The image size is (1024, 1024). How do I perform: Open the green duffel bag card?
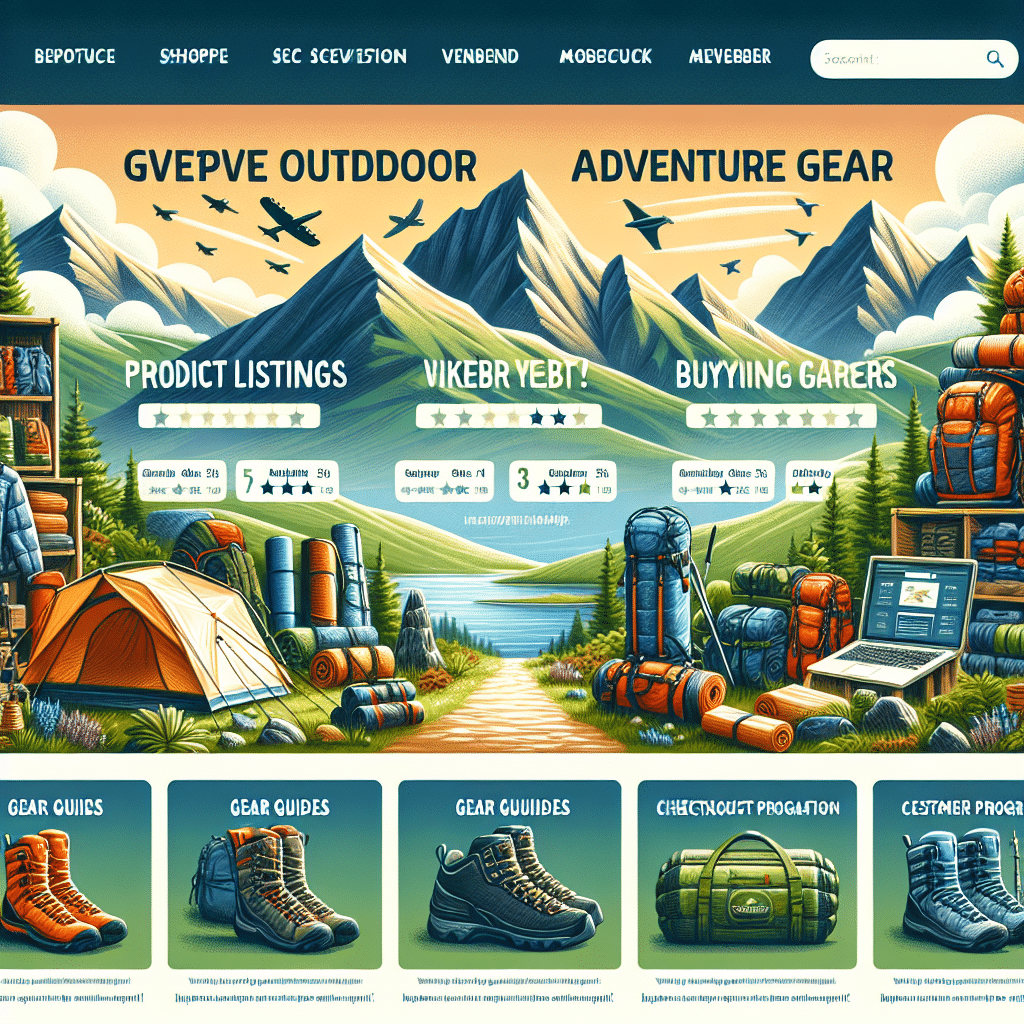[x=747, y=874]
